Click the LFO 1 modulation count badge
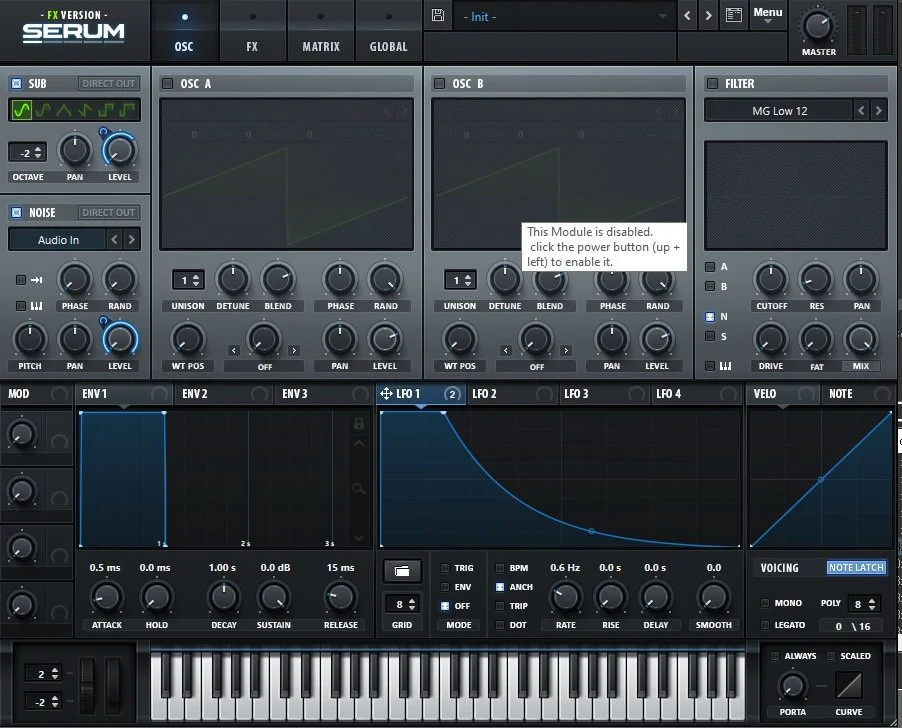 coord(452,394)
